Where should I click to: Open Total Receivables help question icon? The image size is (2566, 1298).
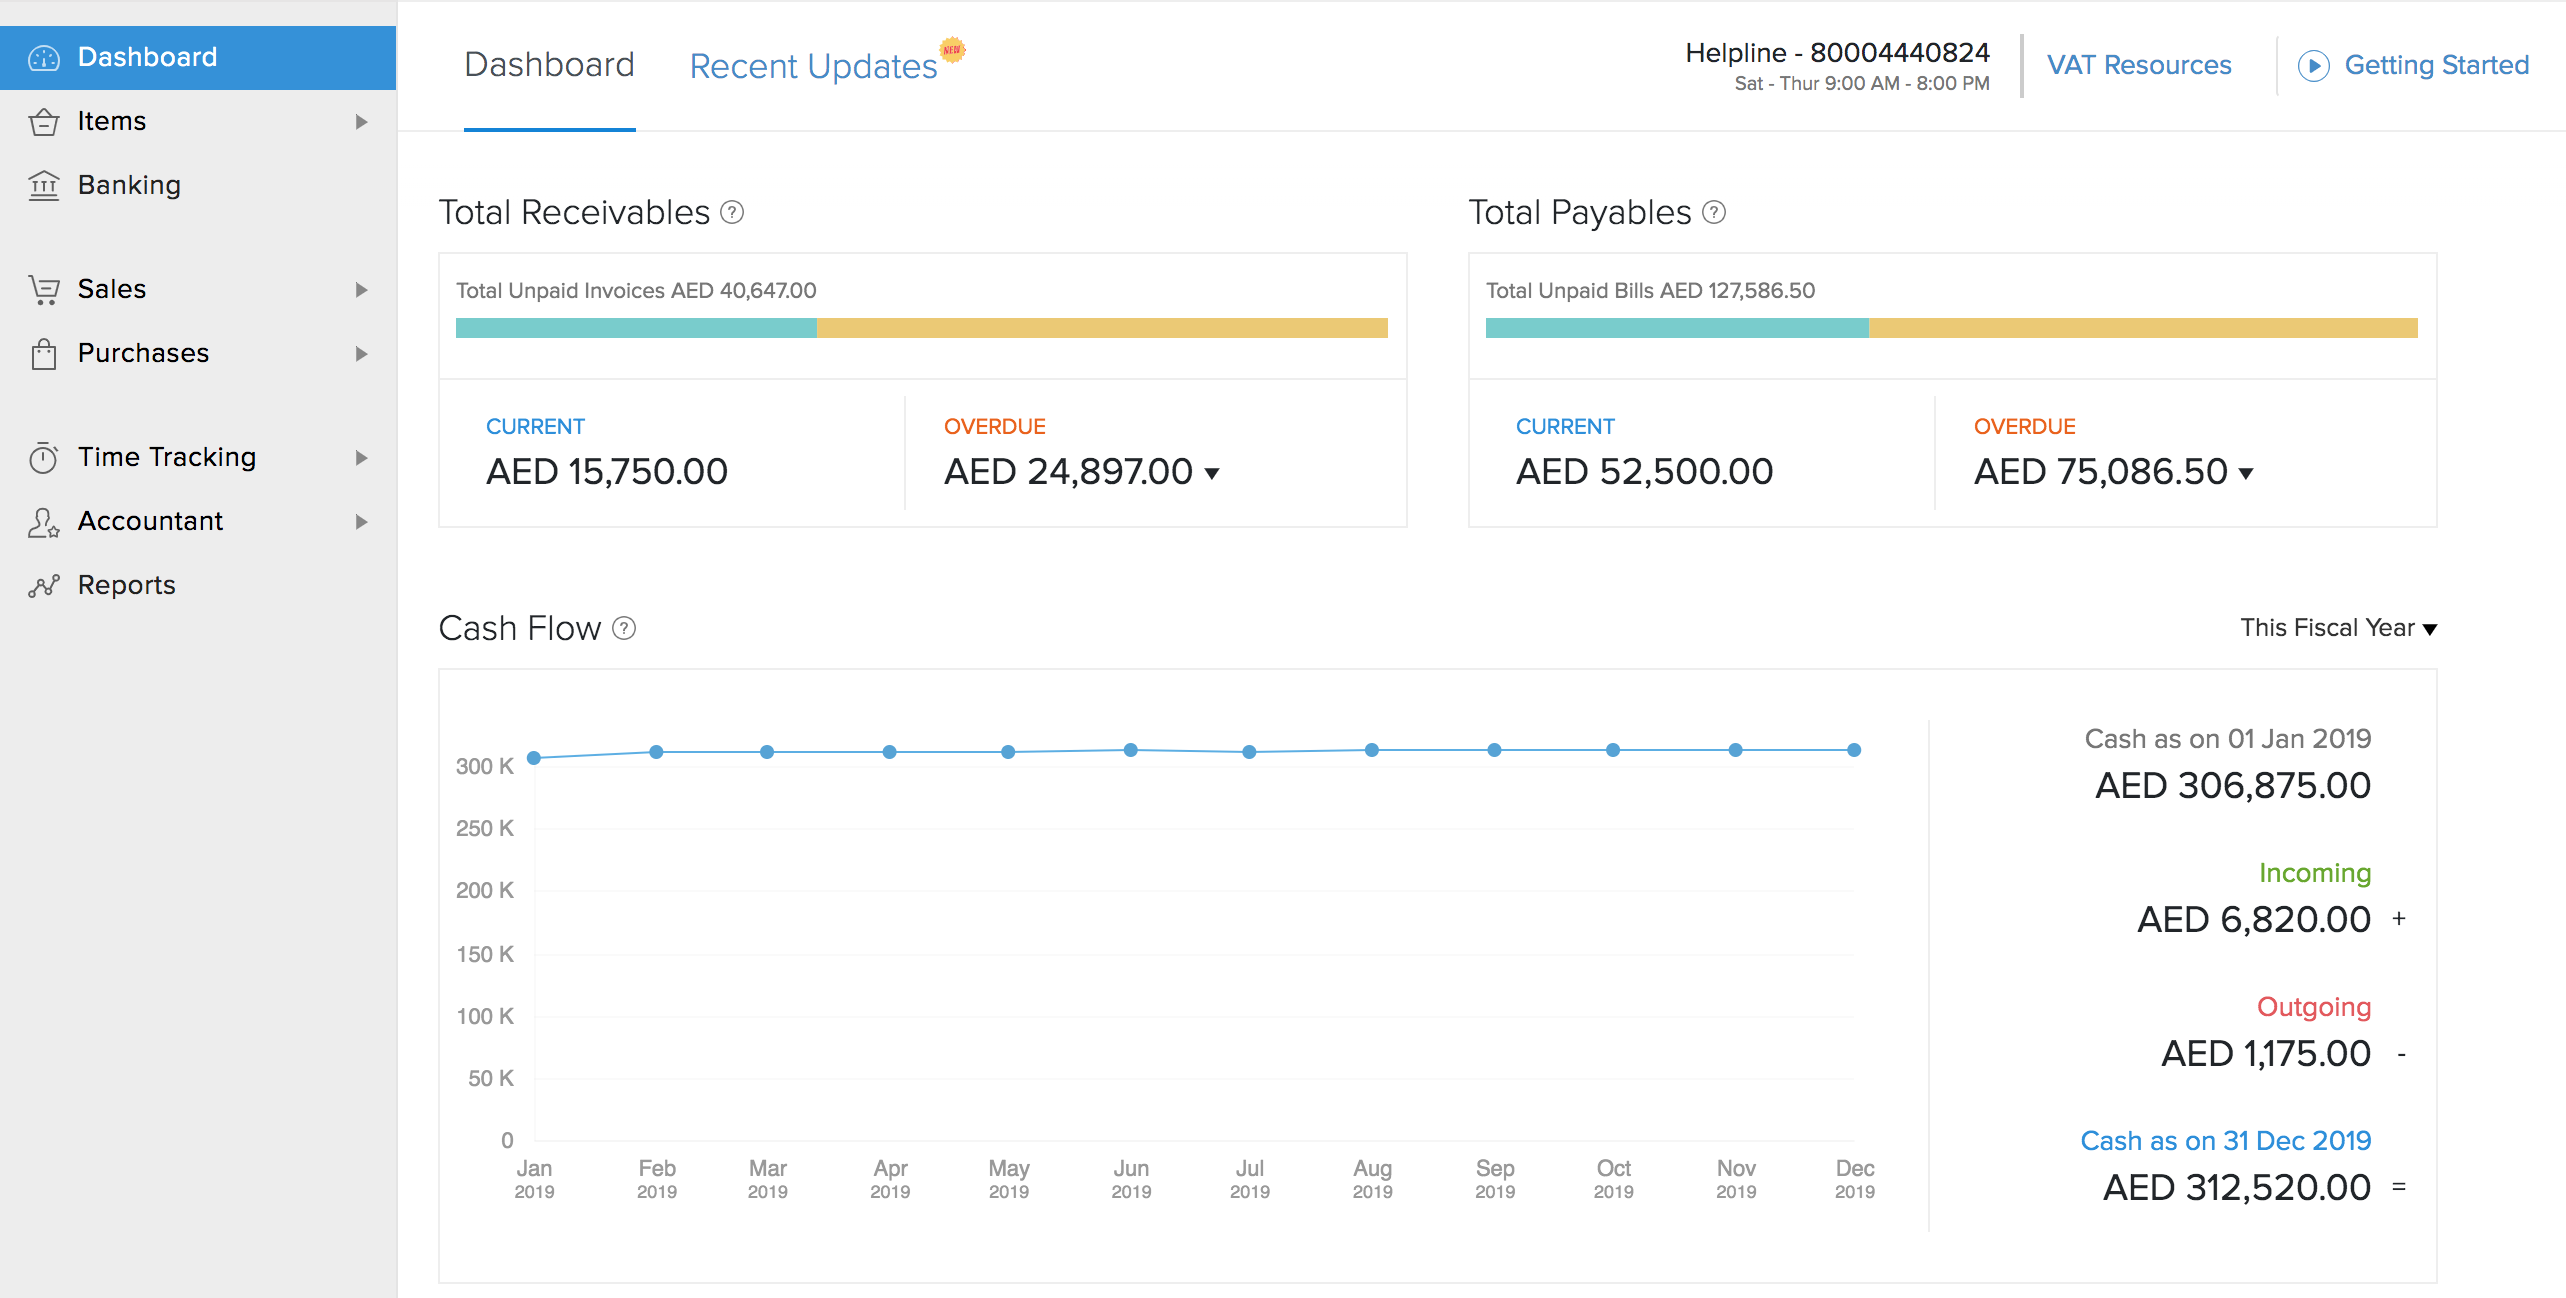coord(732,213)
